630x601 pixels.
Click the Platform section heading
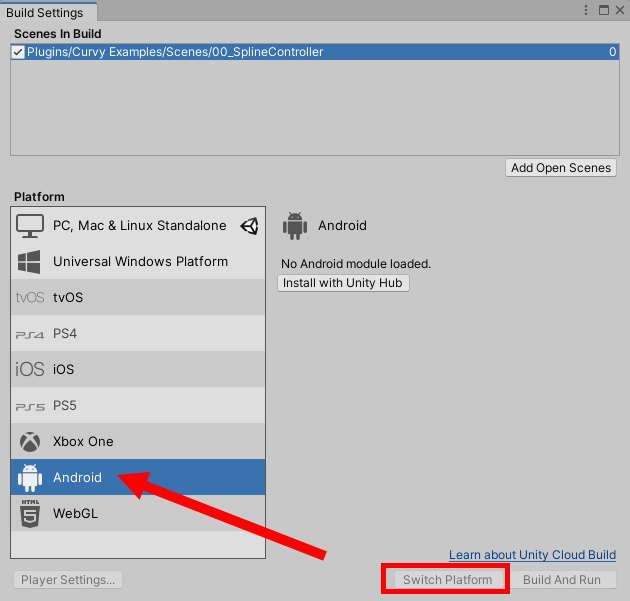(39, 197)
